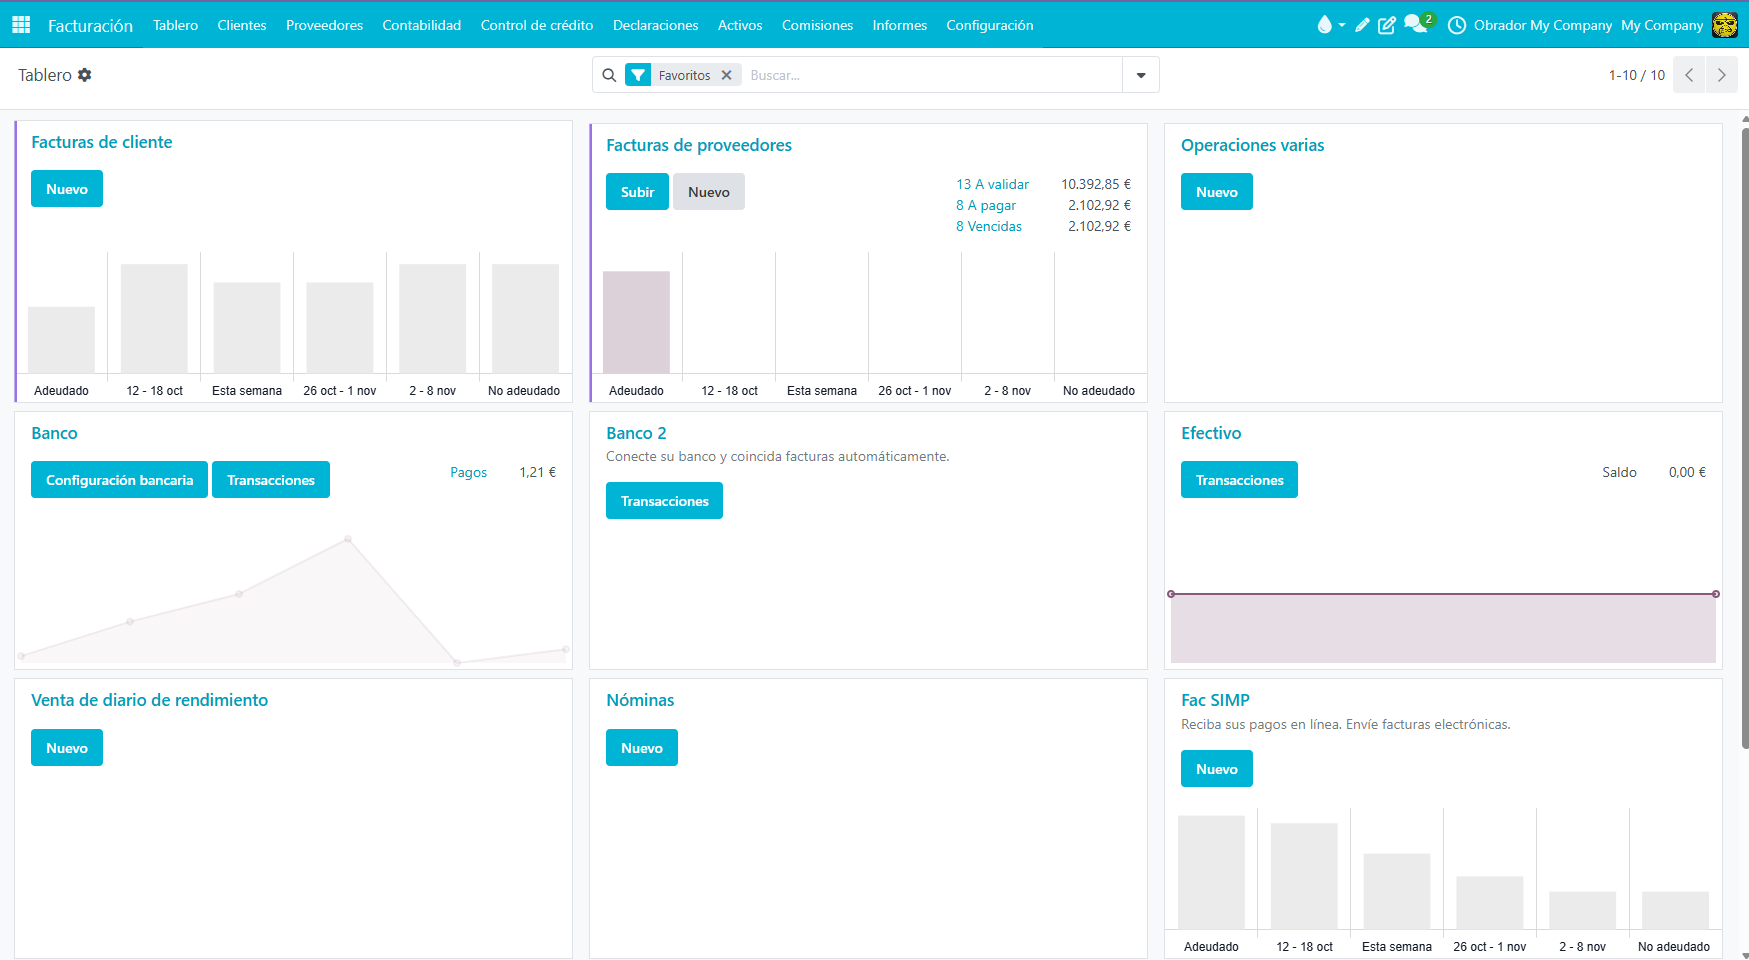Click Nuevo under Operaciones varias

[x=1217, y=192]
